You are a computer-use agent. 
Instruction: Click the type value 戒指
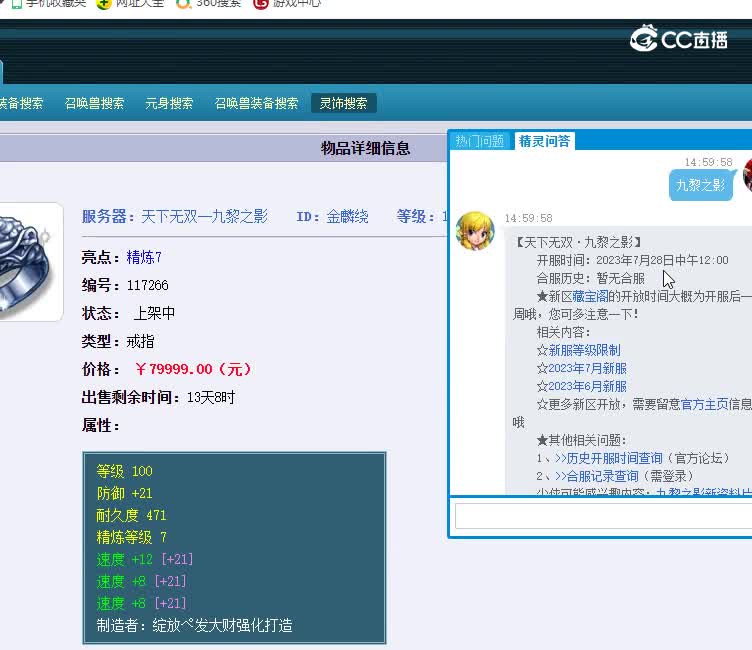click(x=140, y=342)
